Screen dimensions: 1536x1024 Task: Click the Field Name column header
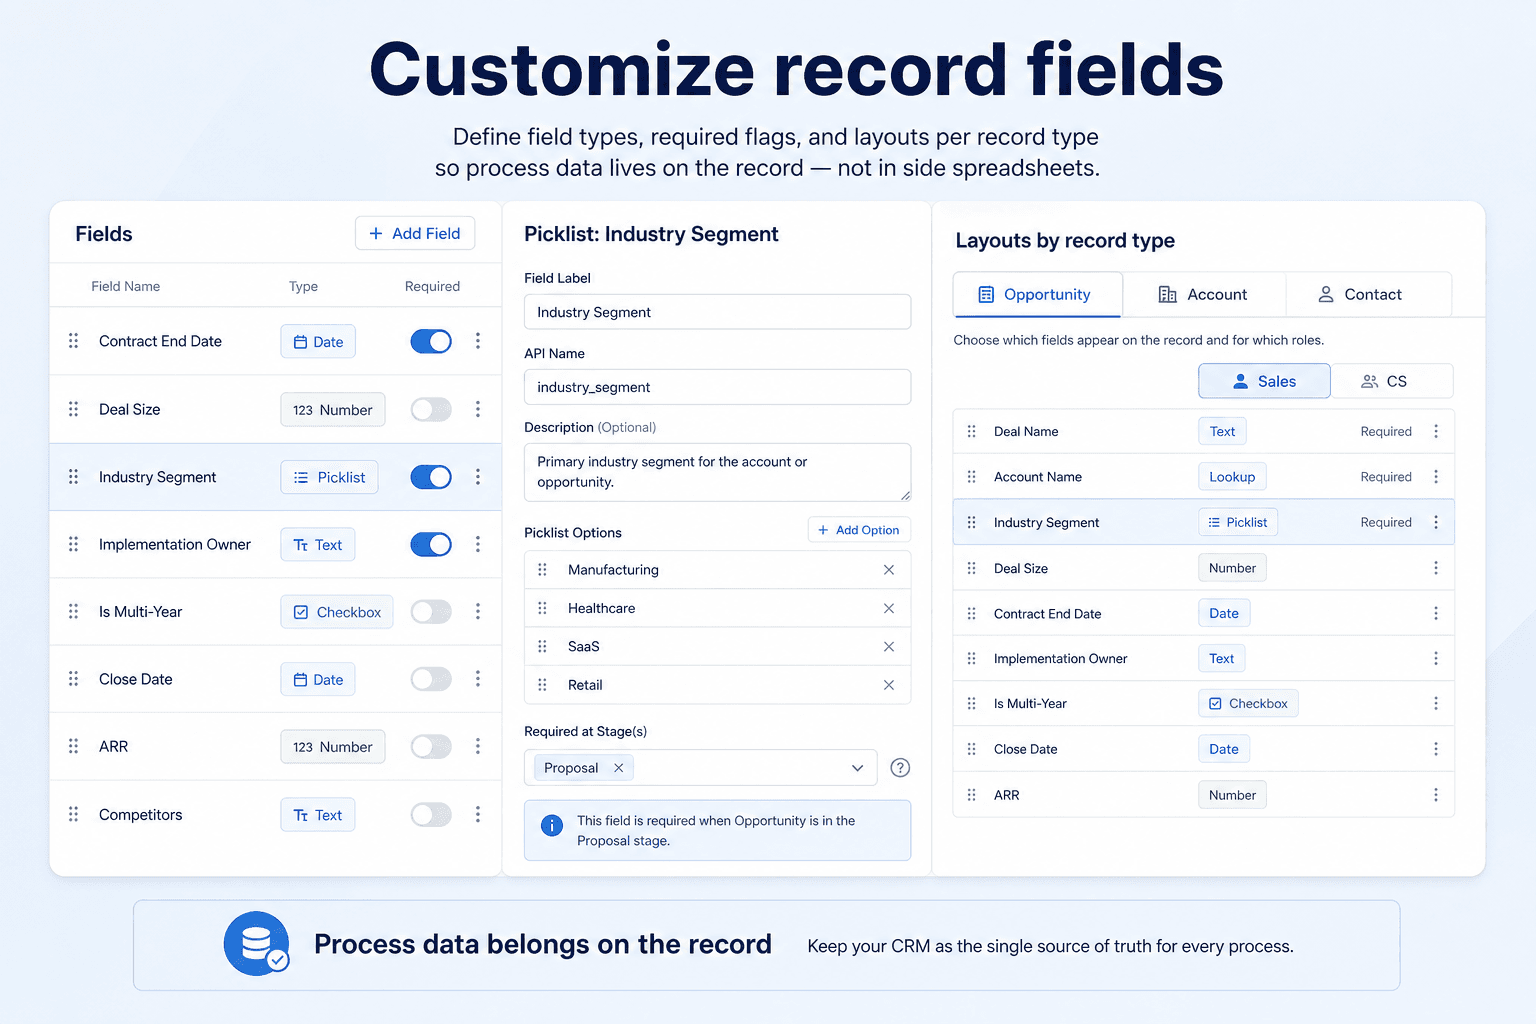tap(125, 286)
